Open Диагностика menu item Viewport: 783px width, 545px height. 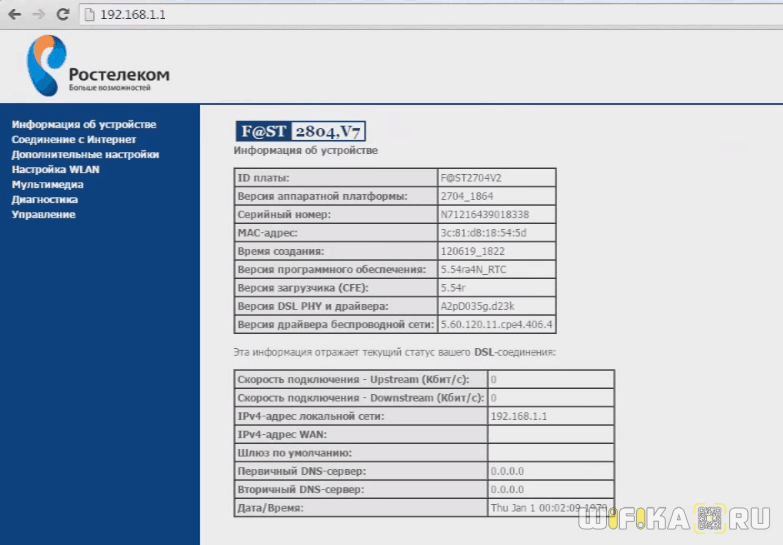(44, 199)
